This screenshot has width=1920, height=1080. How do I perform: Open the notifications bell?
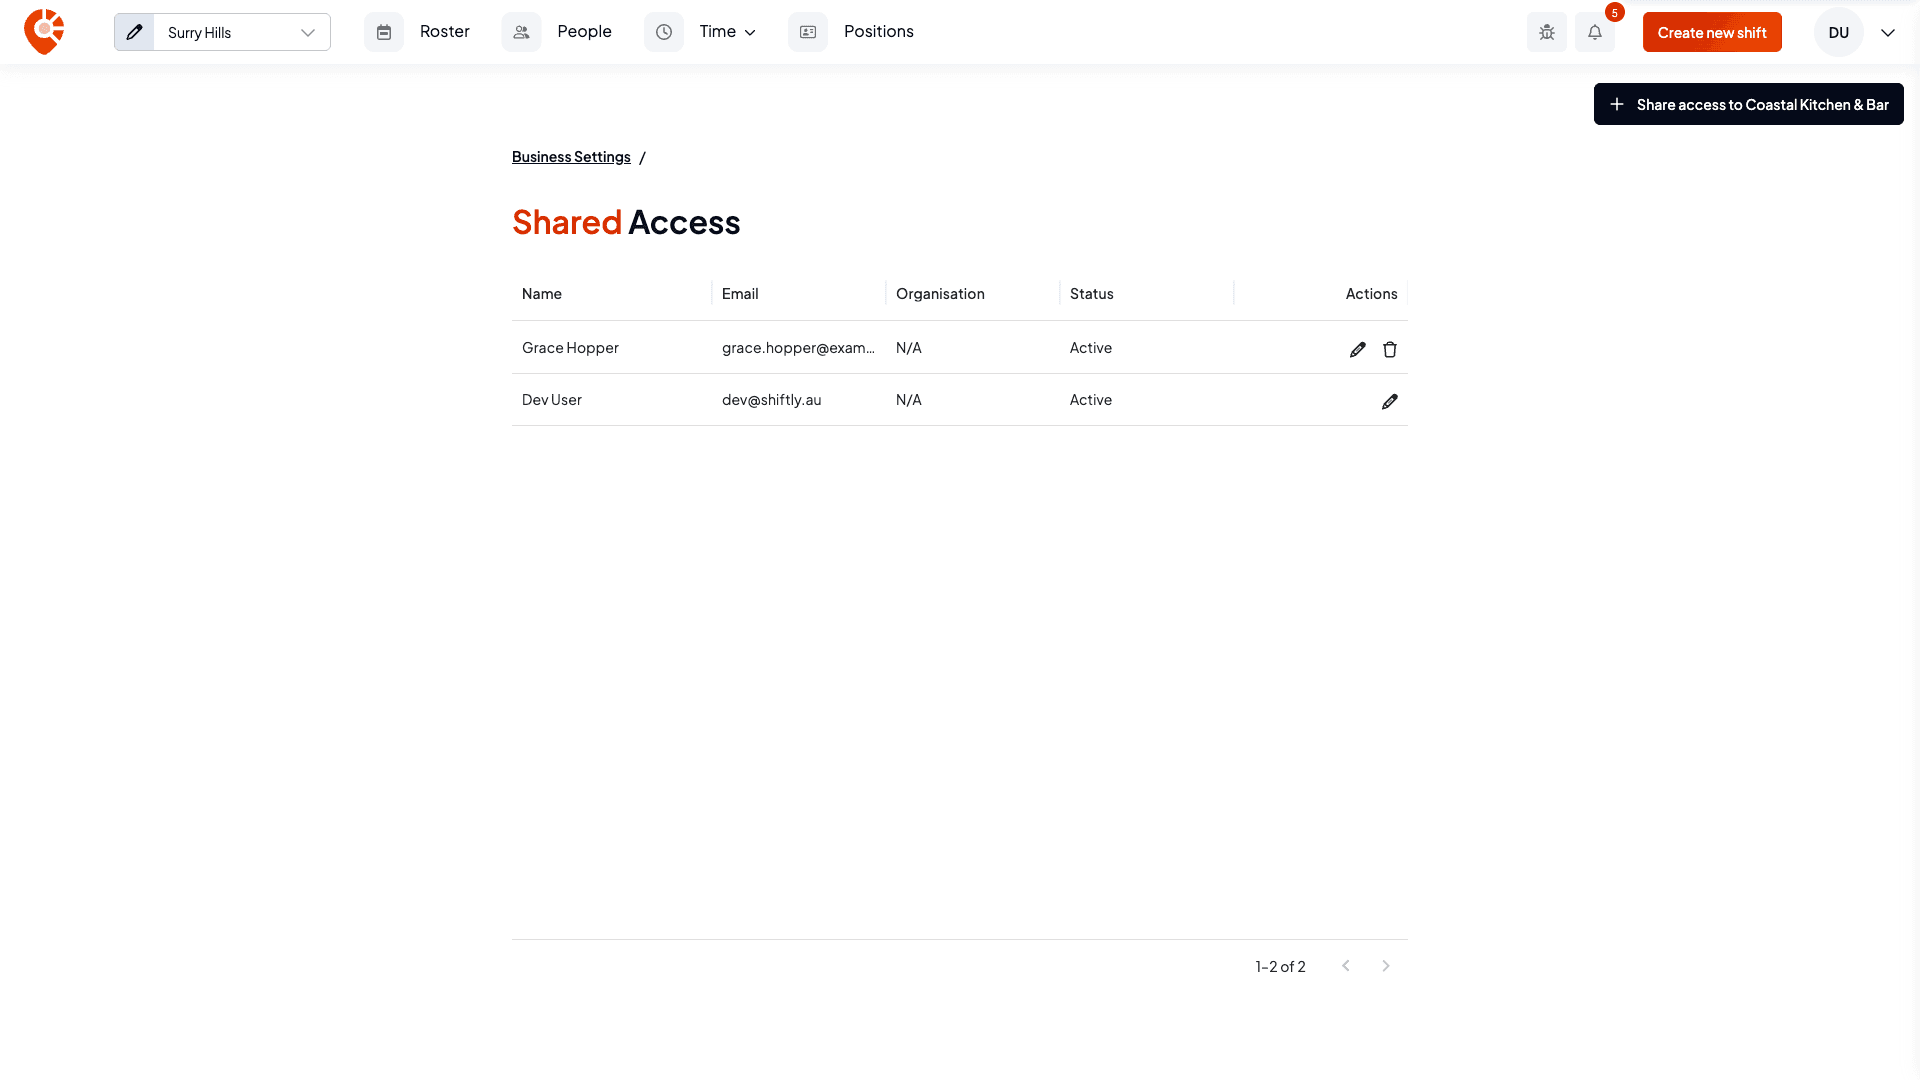[1595, 32]
